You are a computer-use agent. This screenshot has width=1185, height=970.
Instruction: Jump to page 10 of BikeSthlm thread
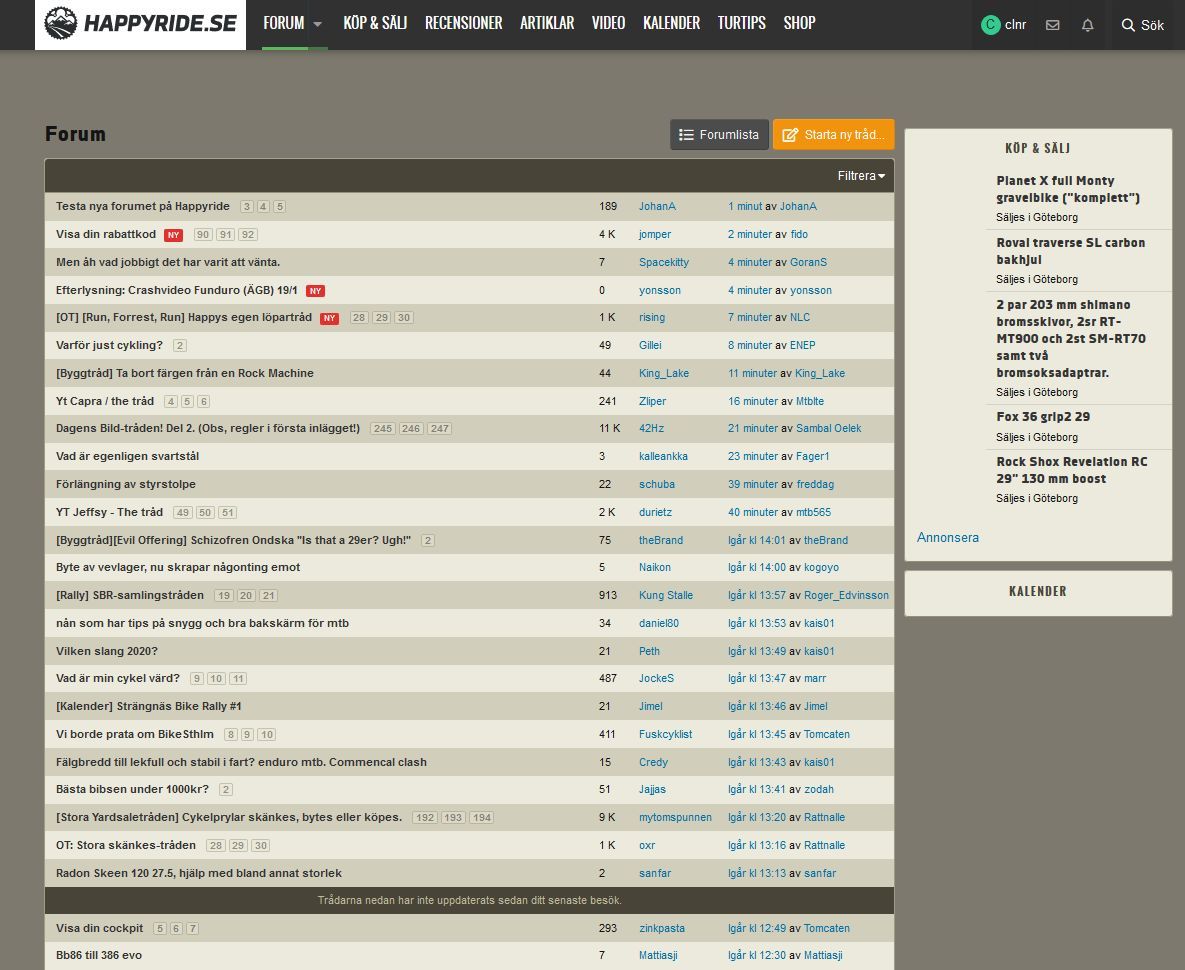[x=267, y=735]
